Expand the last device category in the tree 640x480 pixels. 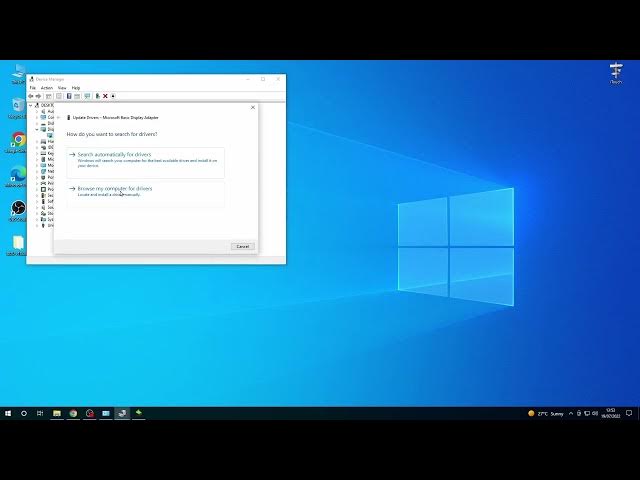(x=37, y=225)
